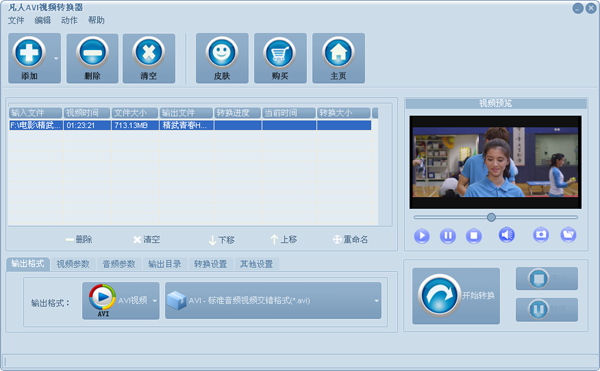Open the 编辑 menu
Image resolution: width=600 pixels, height=371 pixels.
tap(42, 20)
